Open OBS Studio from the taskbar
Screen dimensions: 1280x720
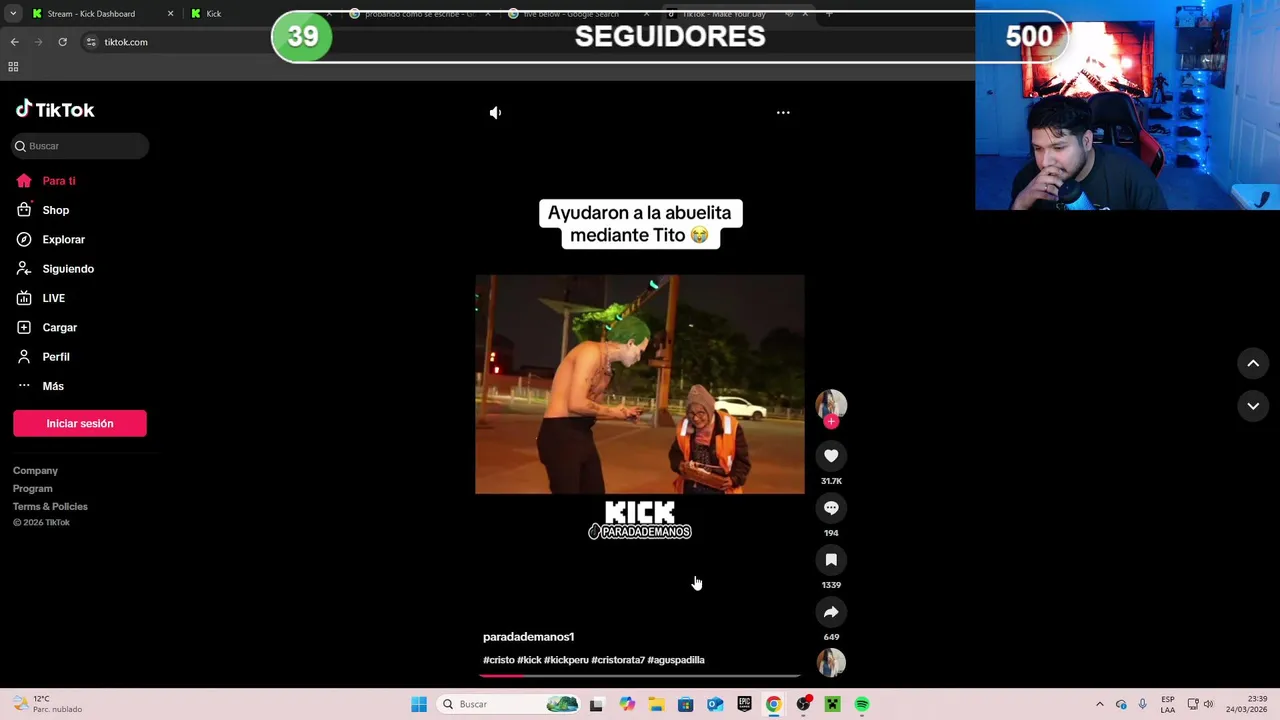click(x=803, y=704)
